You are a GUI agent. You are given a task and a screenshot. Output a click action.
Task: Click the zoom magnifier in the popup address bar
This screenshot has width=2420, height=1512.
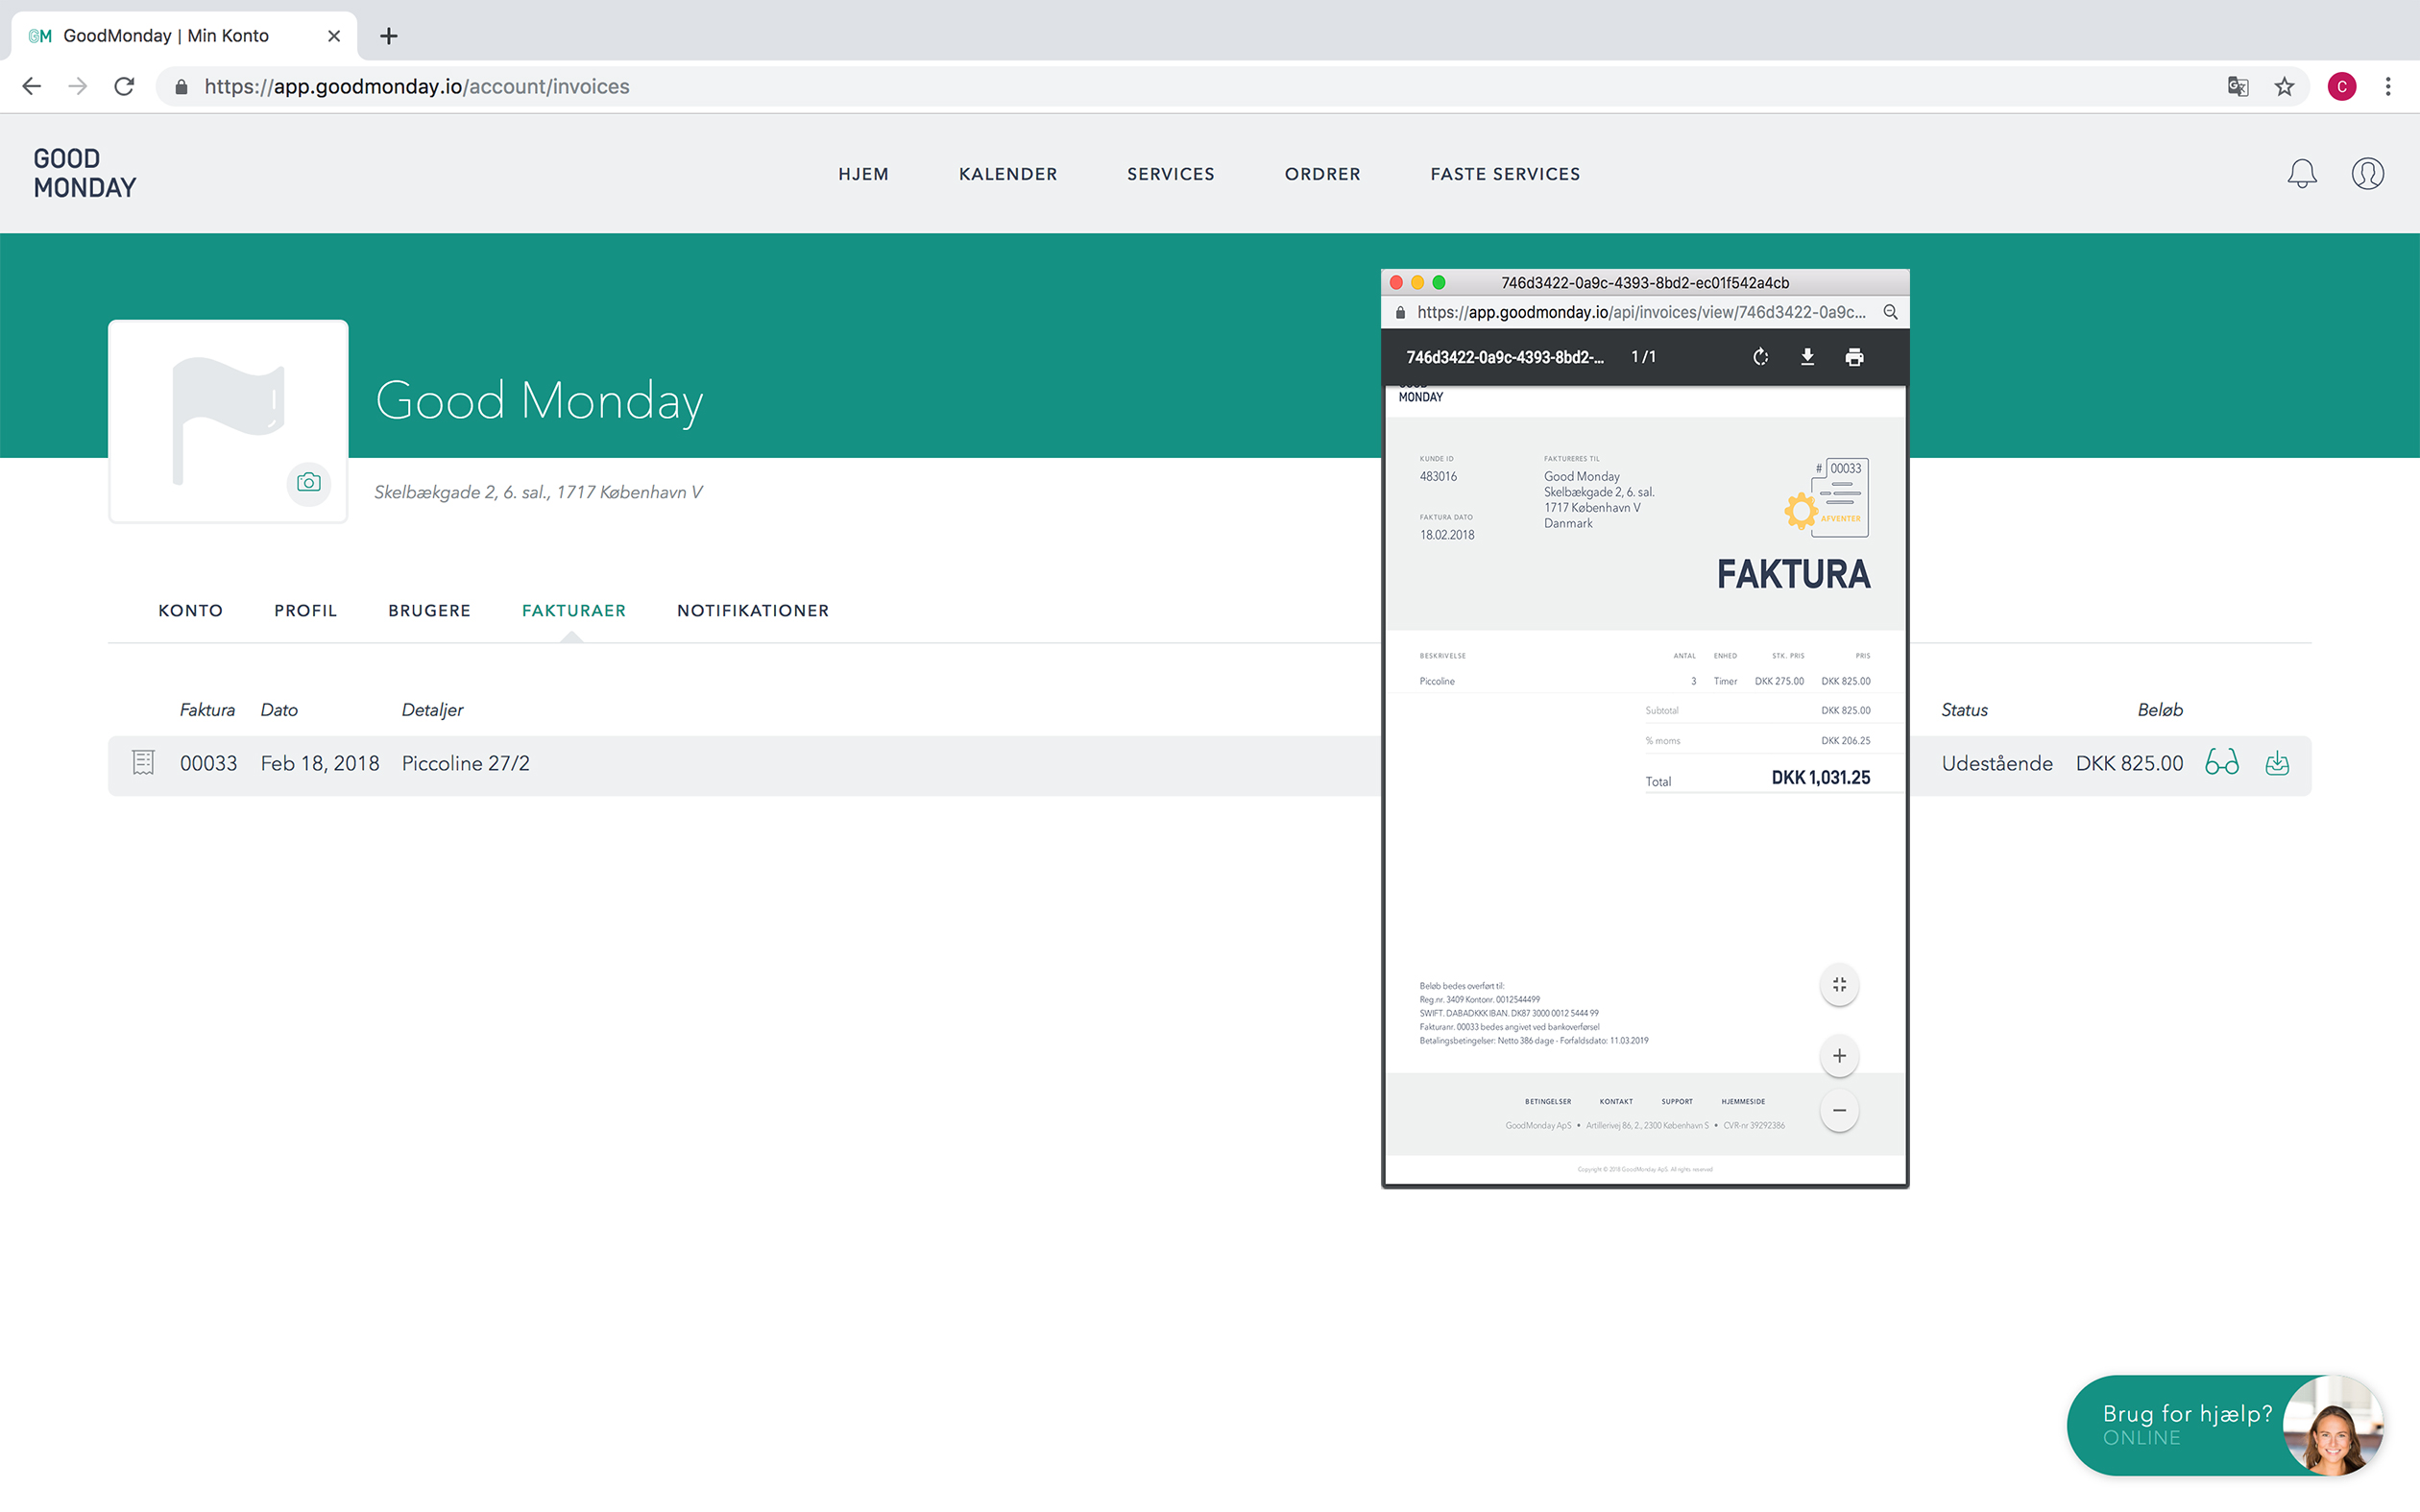1890,312
